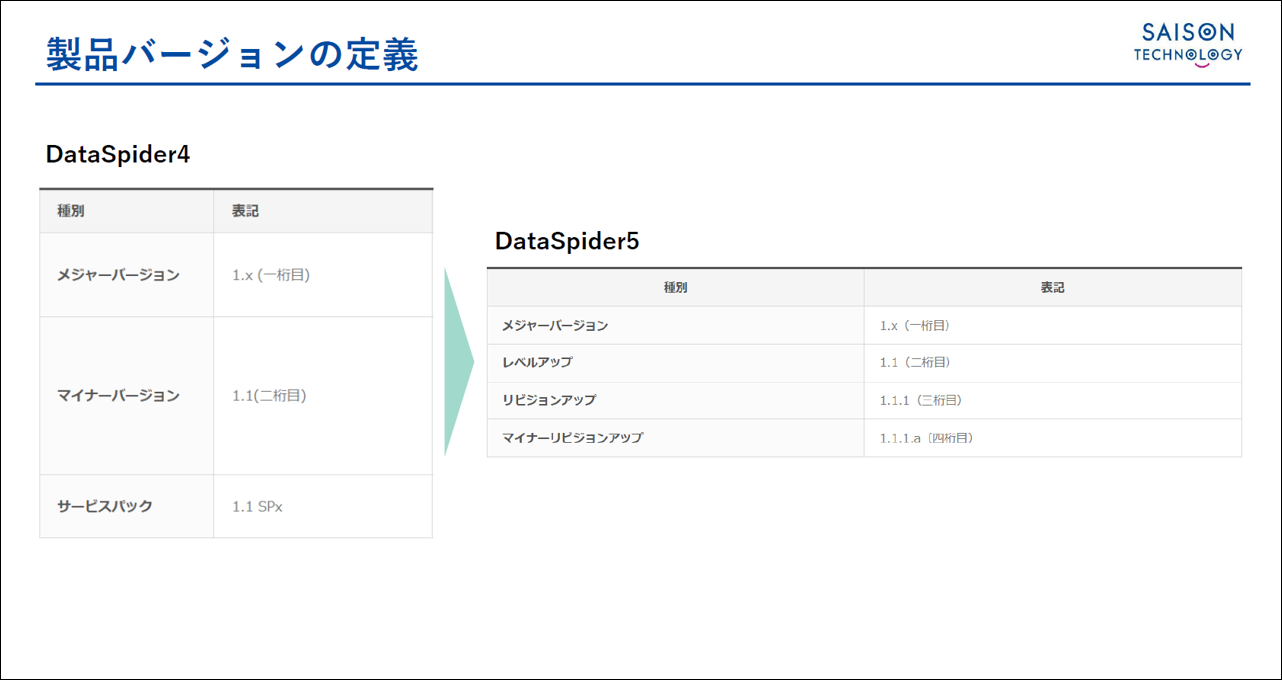Click メジャーバージョン in the DataSpider5 table

coord(555,325)
